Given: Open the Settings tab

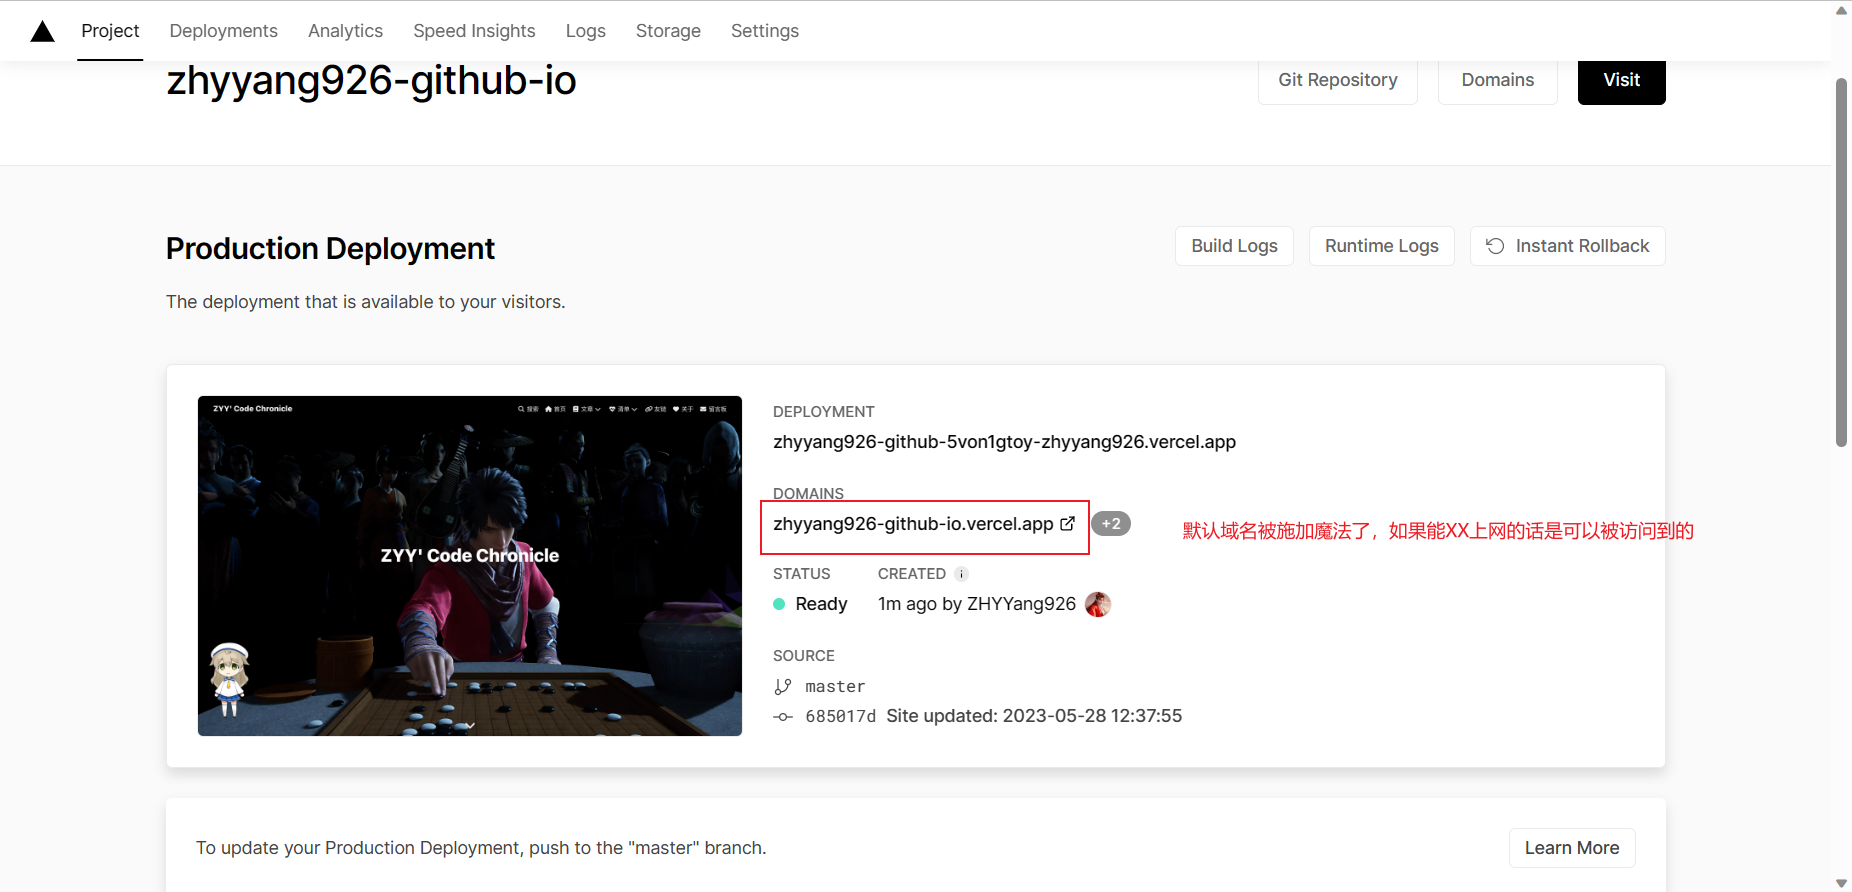Looking at the screenshot, I should 764,31.
